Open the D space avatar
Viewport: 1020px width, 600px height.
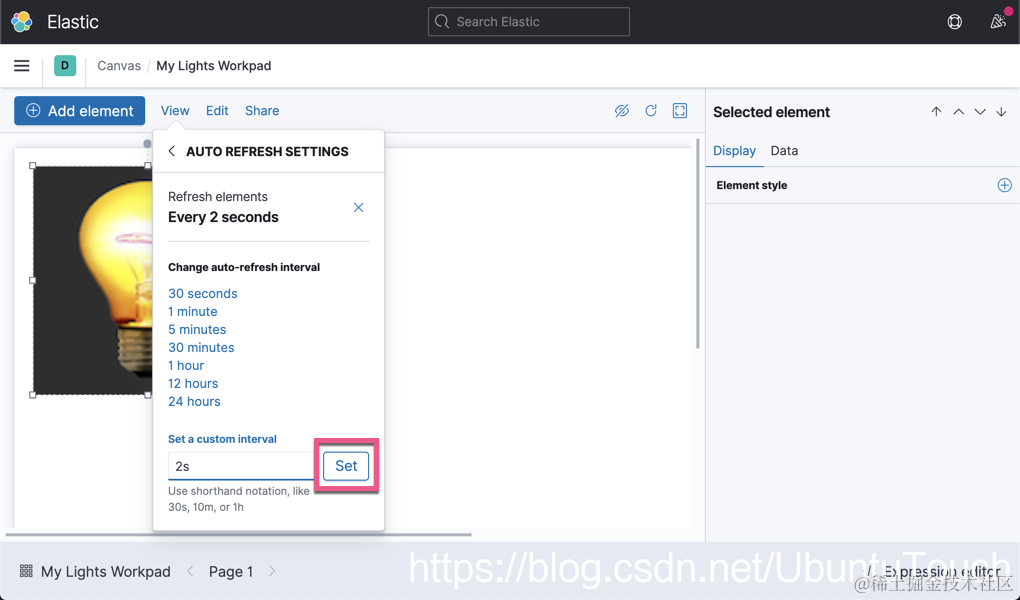pyautogui.click(x=64, y=66)
